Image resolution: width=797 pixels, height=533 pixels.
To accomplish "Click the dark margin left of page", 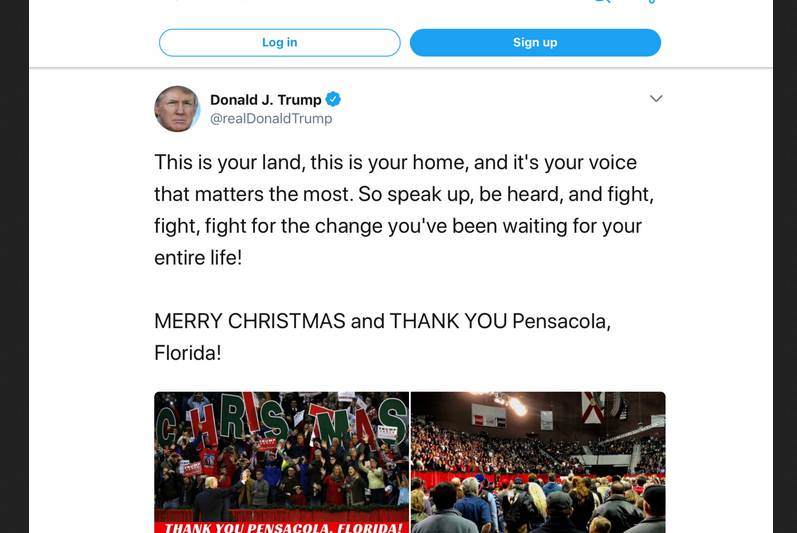I will tap(14, 266).
